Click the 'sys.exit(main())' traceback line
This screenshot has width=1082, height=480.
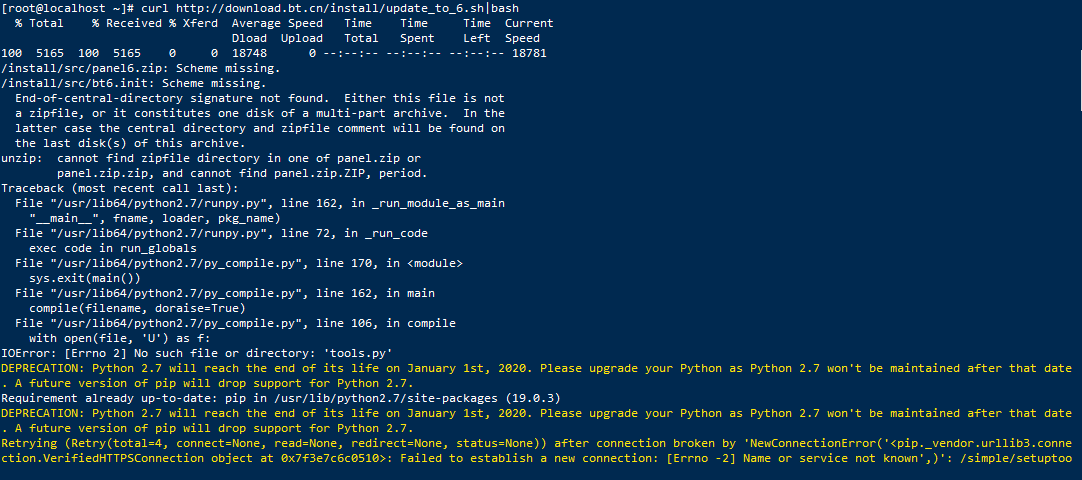pos(85,278)
